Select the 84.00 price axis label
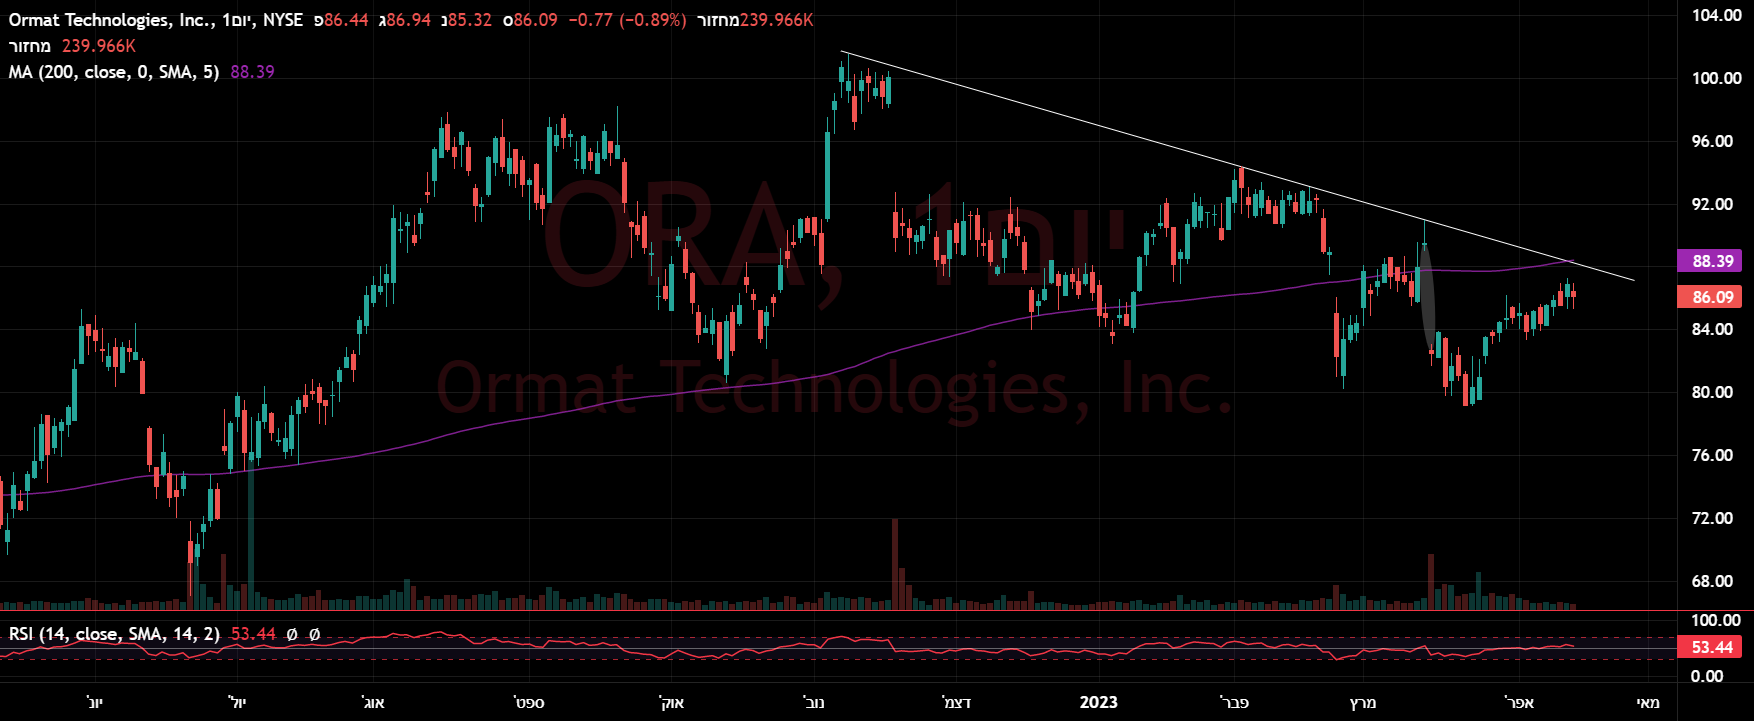The width and height of the screenshot is (1754, 721). click(x=1712, y=329)
